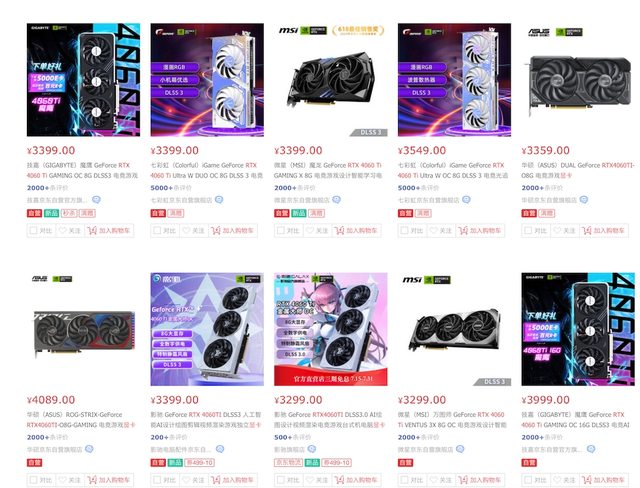Screen dimensions: 640x488
Task: Open the ASUS ROG-STRIX RTX4060TI title link
Action: pos(81,420)
